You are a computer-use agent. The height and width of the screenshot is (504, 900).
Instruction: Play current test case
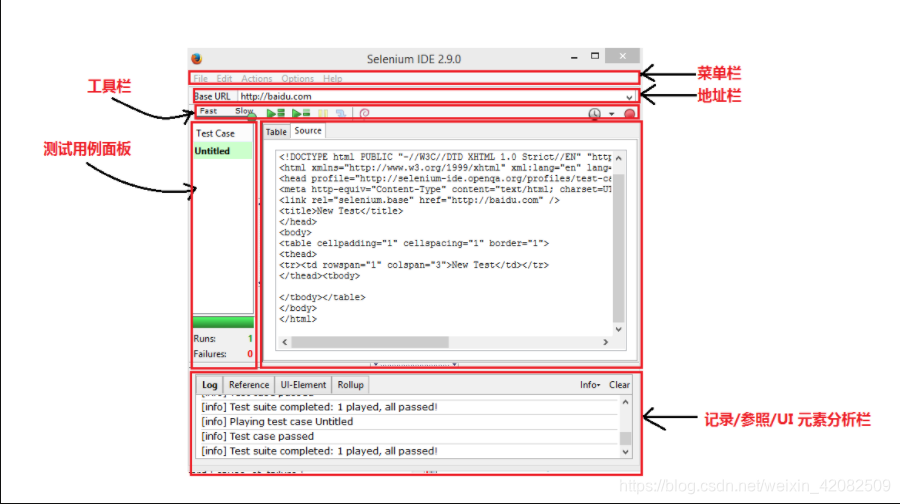click(x=301, y=114)
